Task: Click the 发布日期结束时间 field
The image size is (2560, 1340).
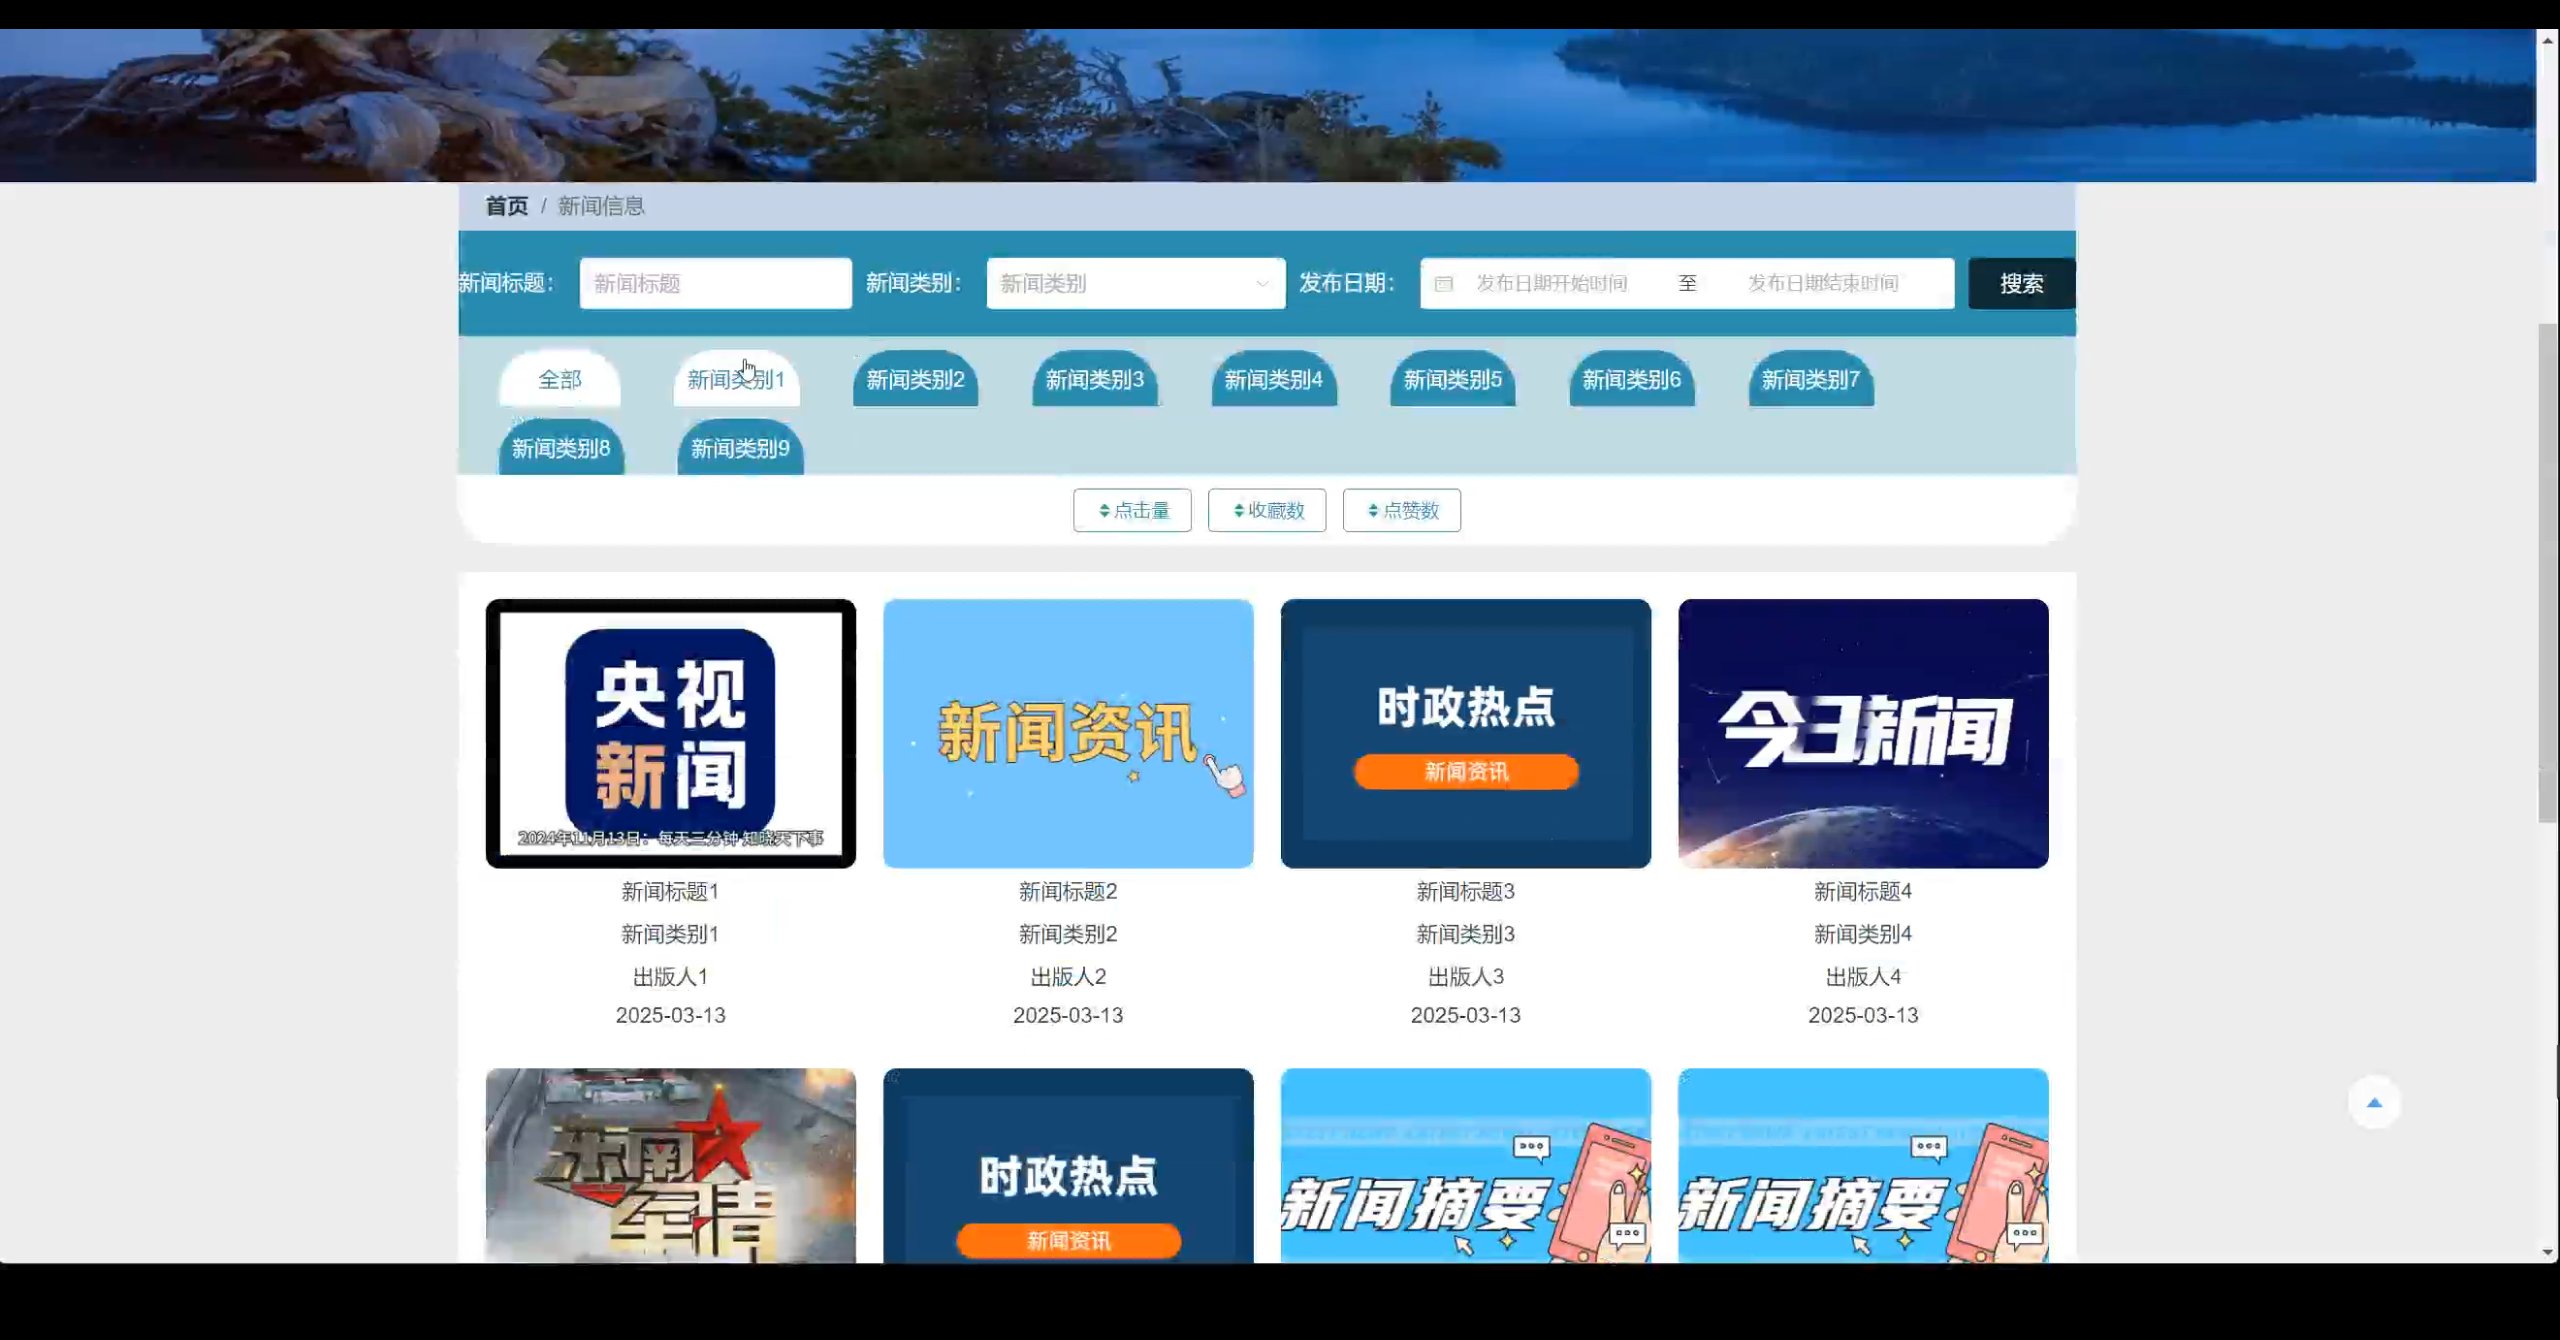Action: tap(1822, 284)
